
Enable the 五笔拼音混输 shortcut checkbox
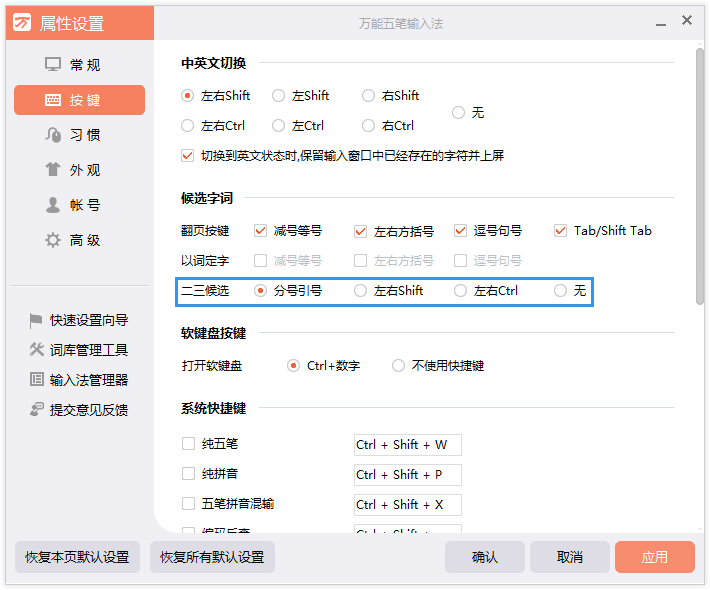188,504
